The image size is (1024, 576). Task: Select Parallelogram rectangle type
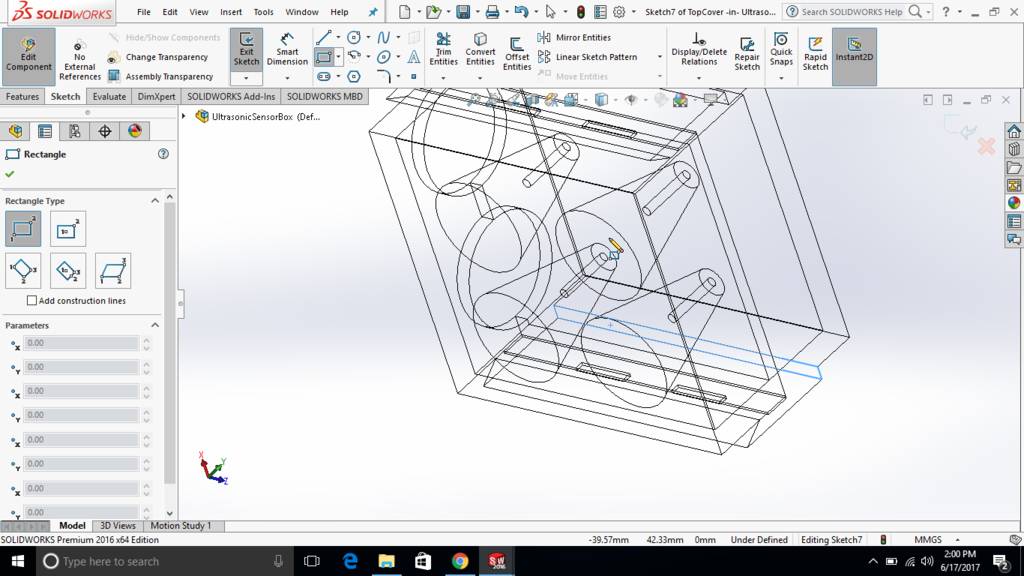pyautogui.click(x=113, y=270)
